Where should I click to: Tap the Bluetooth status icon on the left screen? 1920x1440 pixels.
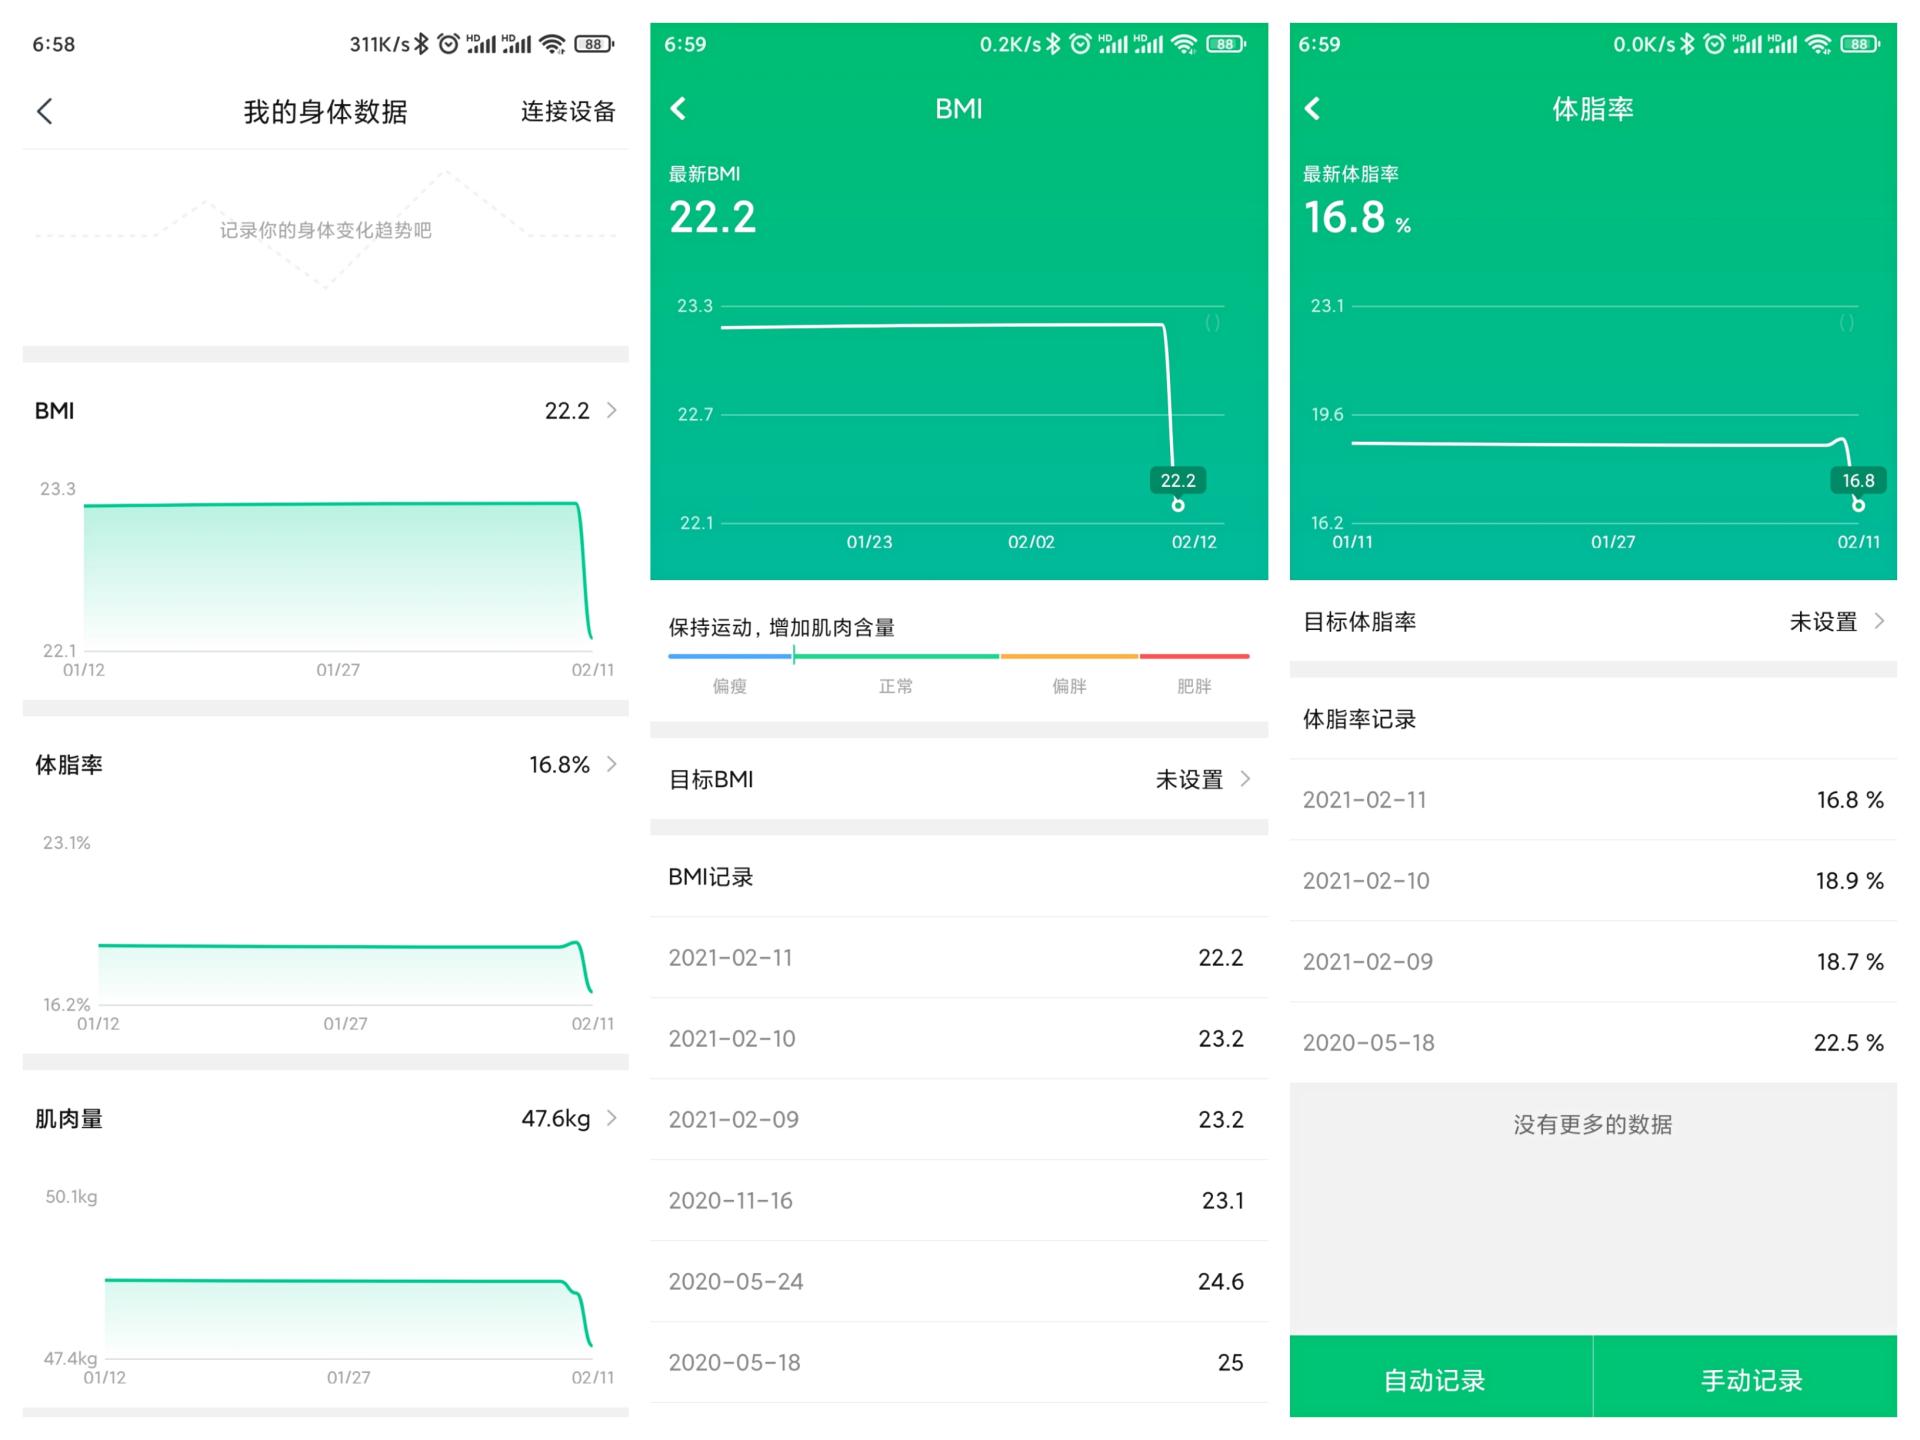click(x=422, y=44)
